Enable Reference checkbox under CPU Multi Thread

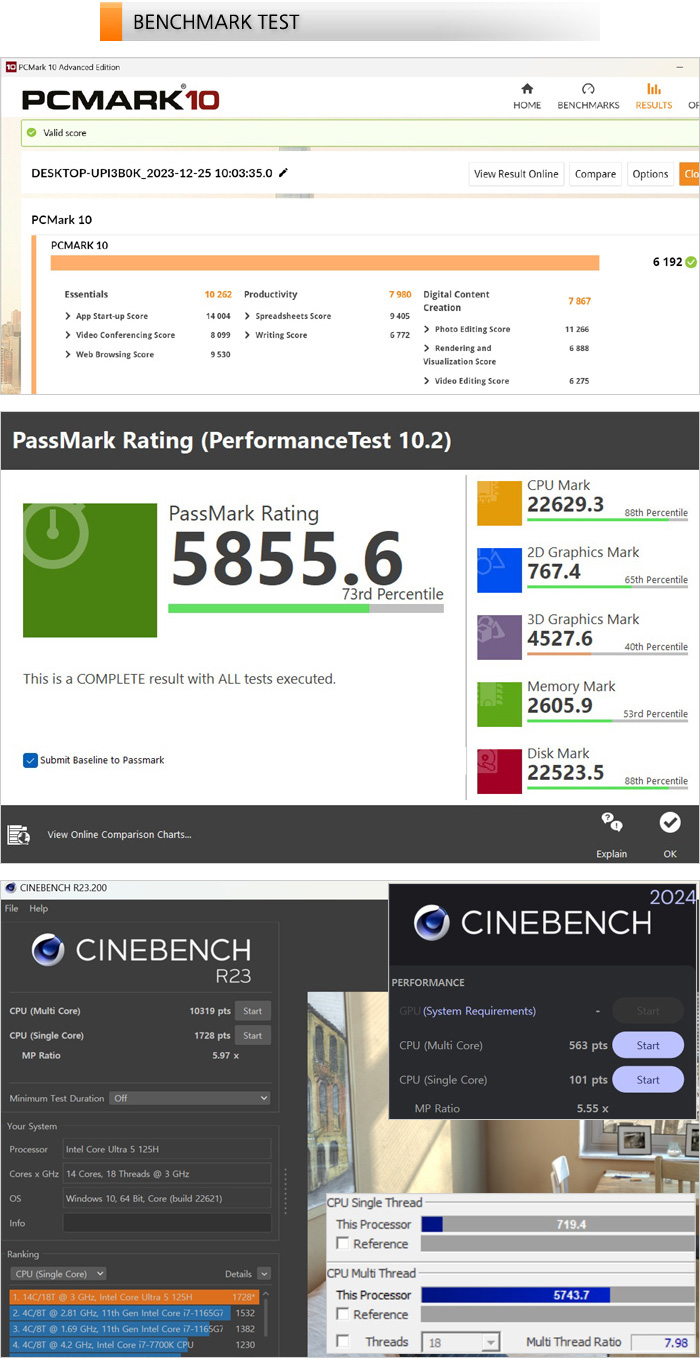click(343, 1314)
